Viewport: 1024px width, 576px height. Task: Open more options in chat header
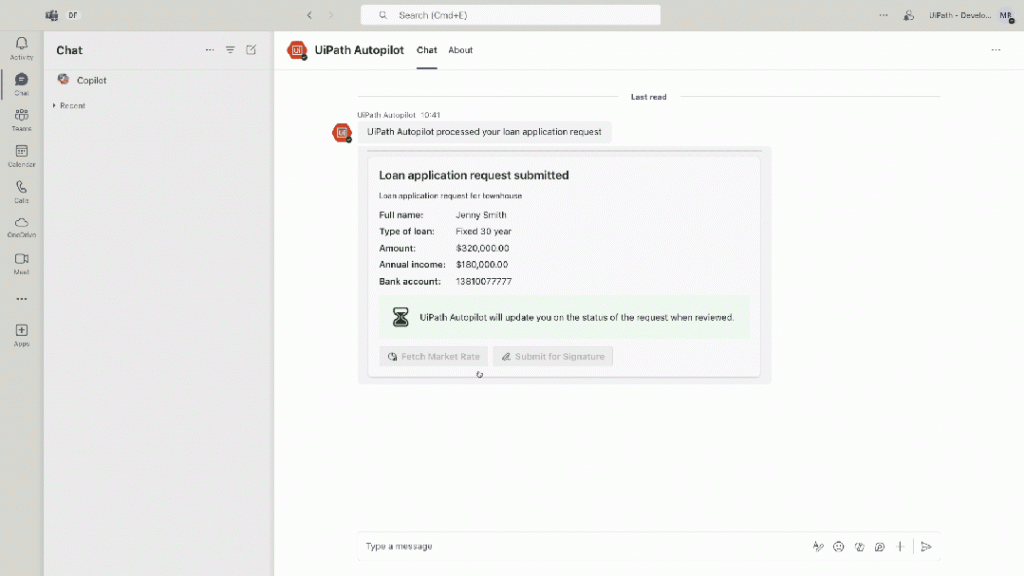(x=995, y=50)
